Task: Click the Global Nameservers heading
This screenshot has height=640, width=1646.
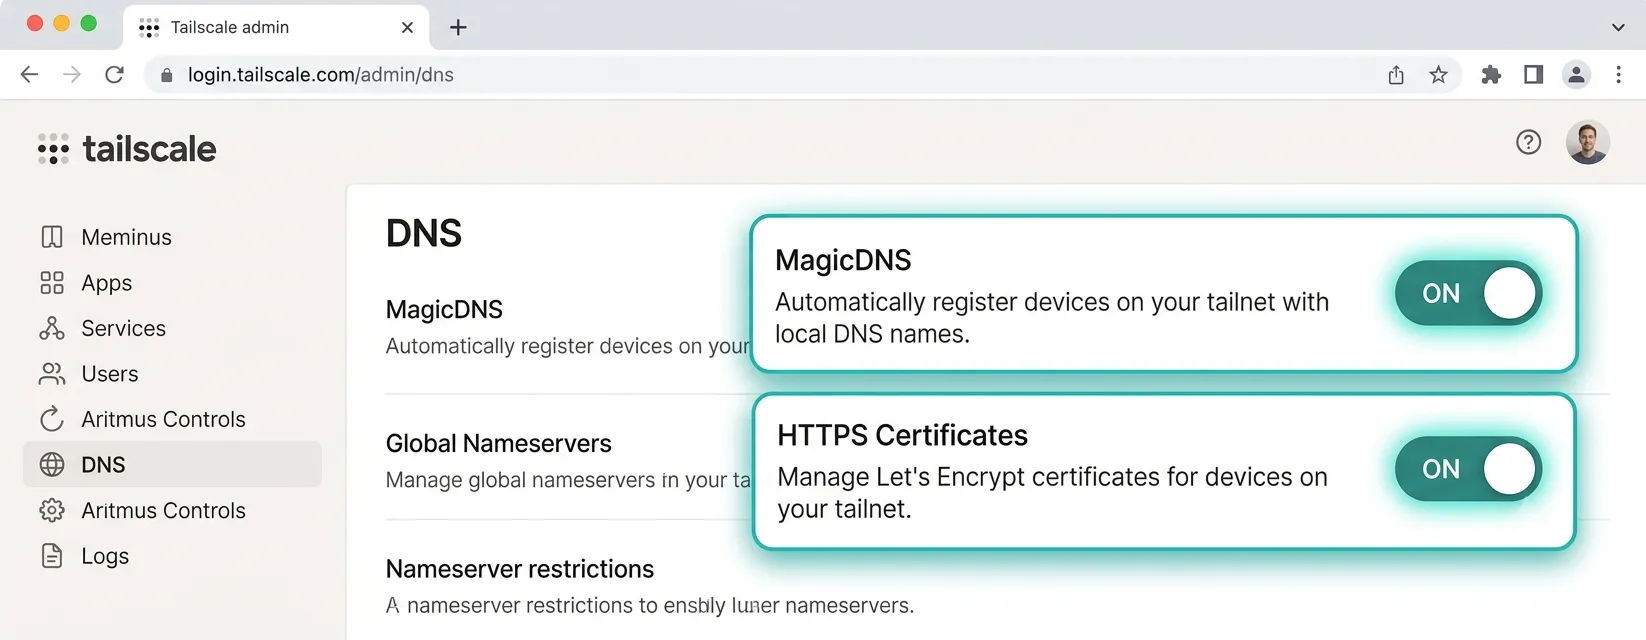Action: [x=499, y=443]
